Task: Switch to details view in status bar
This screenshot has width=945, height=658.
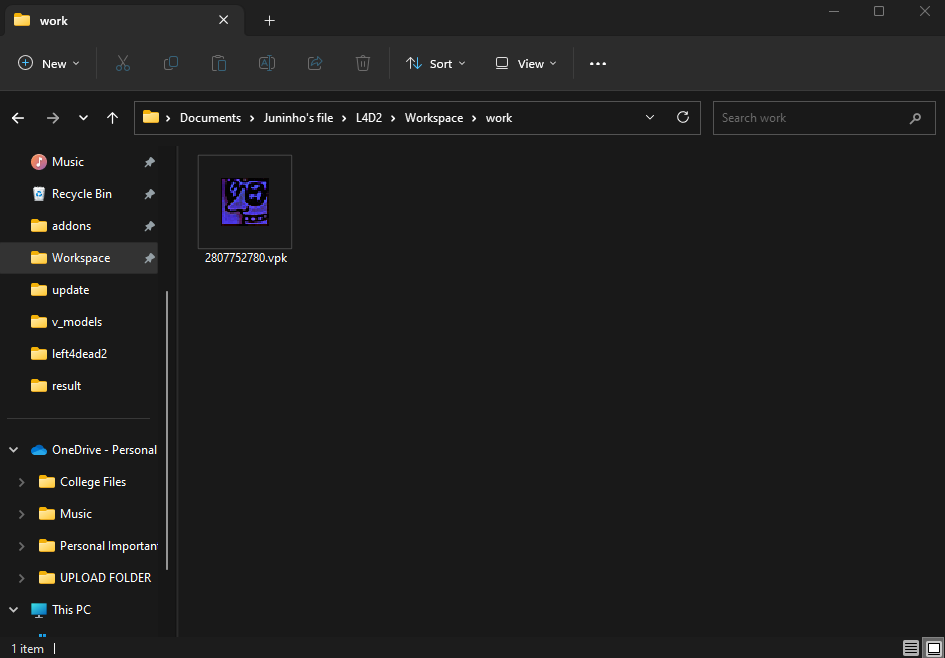Action: 911,648
